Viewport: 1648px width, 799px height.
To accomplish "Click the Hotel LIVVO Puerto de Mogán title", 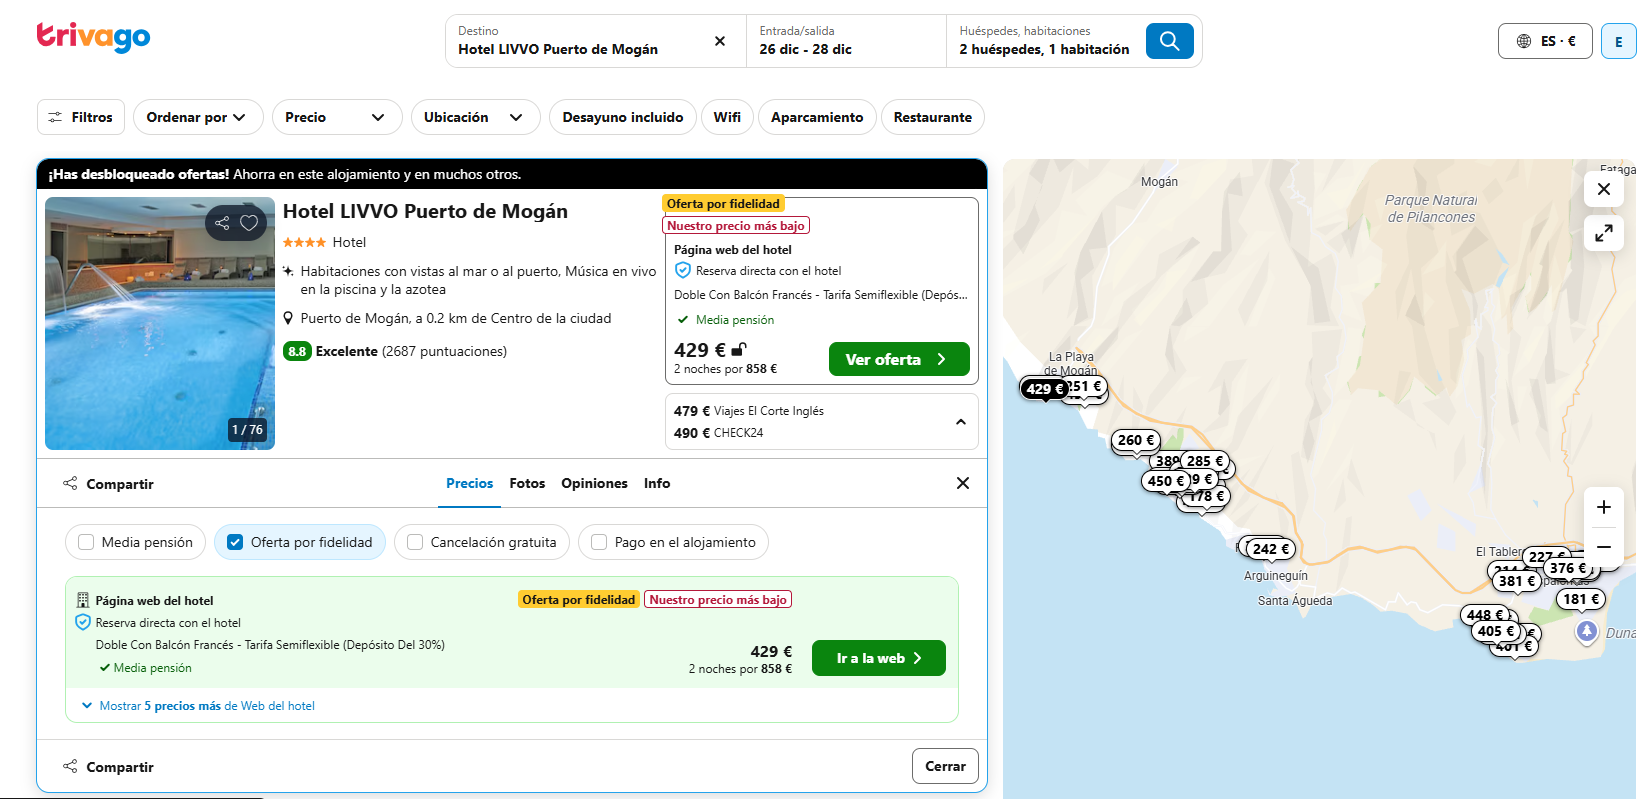I will tap(425, 211).
